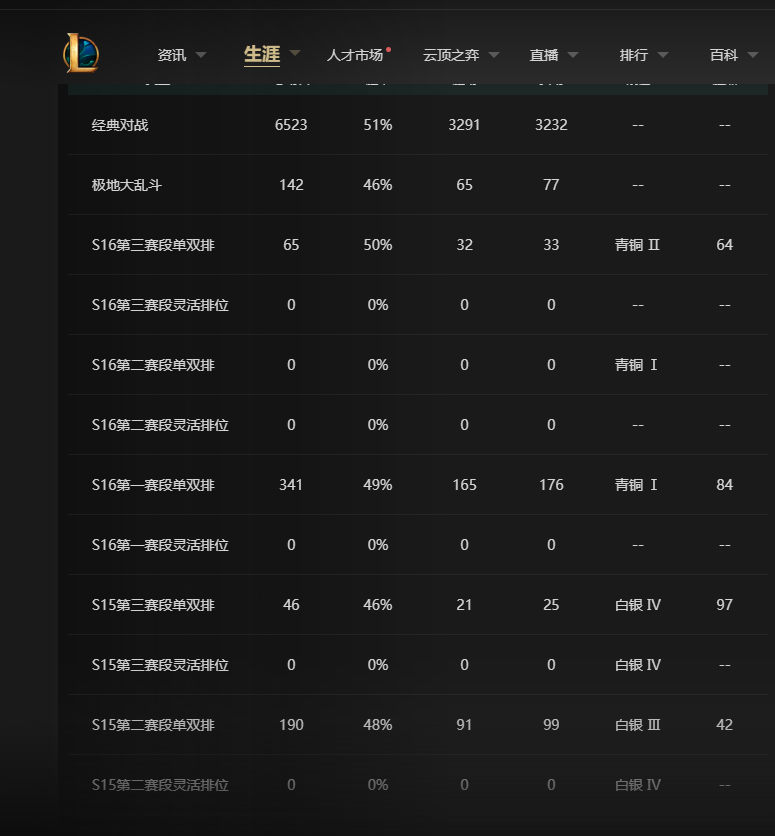The width and height of the screenshot is (775, 836).
Task: Click the 165 wins value
Action: [x=464, y=485]
